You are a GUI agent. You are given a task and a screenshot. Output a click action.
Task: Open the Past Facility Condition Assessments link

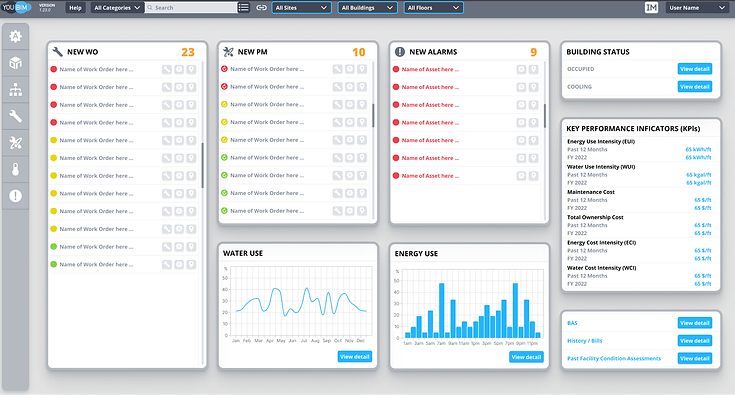[614, 358]
